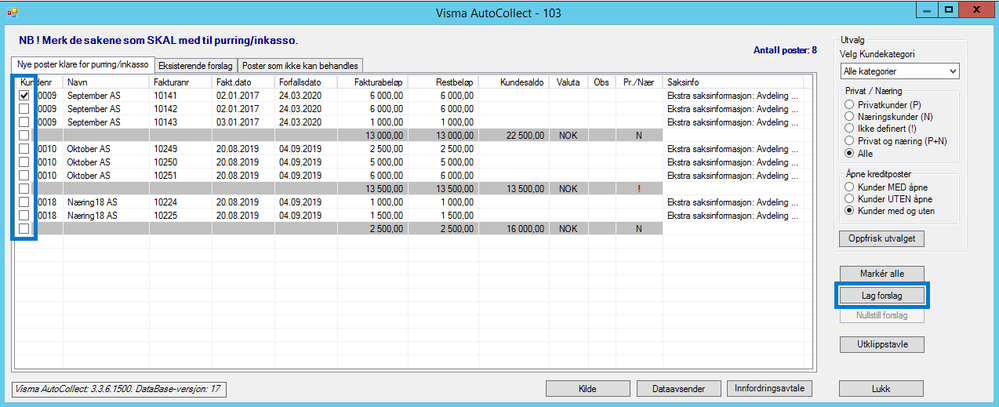
Task: Select the 10250 invoice number cell
Action: coord(181,162)
